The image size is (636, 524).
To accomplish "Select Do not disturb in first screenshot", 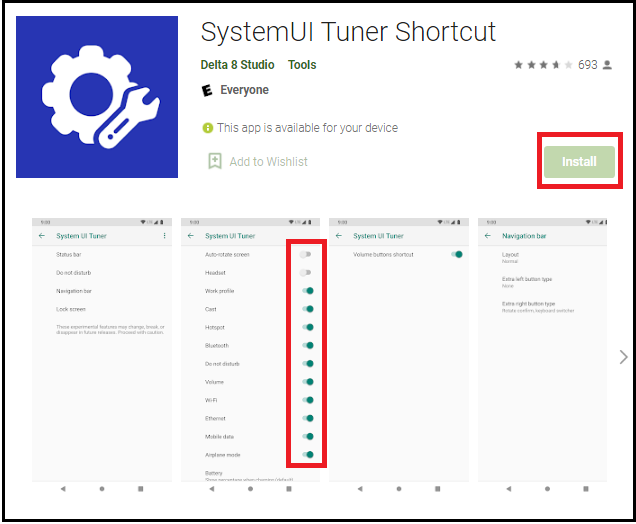I will click(73, 273).
